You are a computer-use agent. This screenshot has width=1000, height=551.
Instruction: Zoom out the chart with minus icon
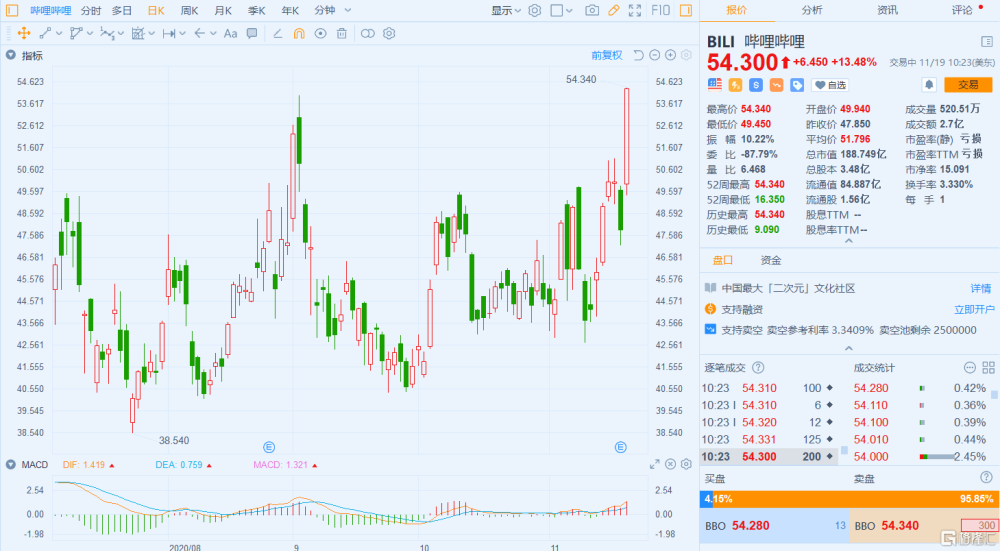coord(654,55)
